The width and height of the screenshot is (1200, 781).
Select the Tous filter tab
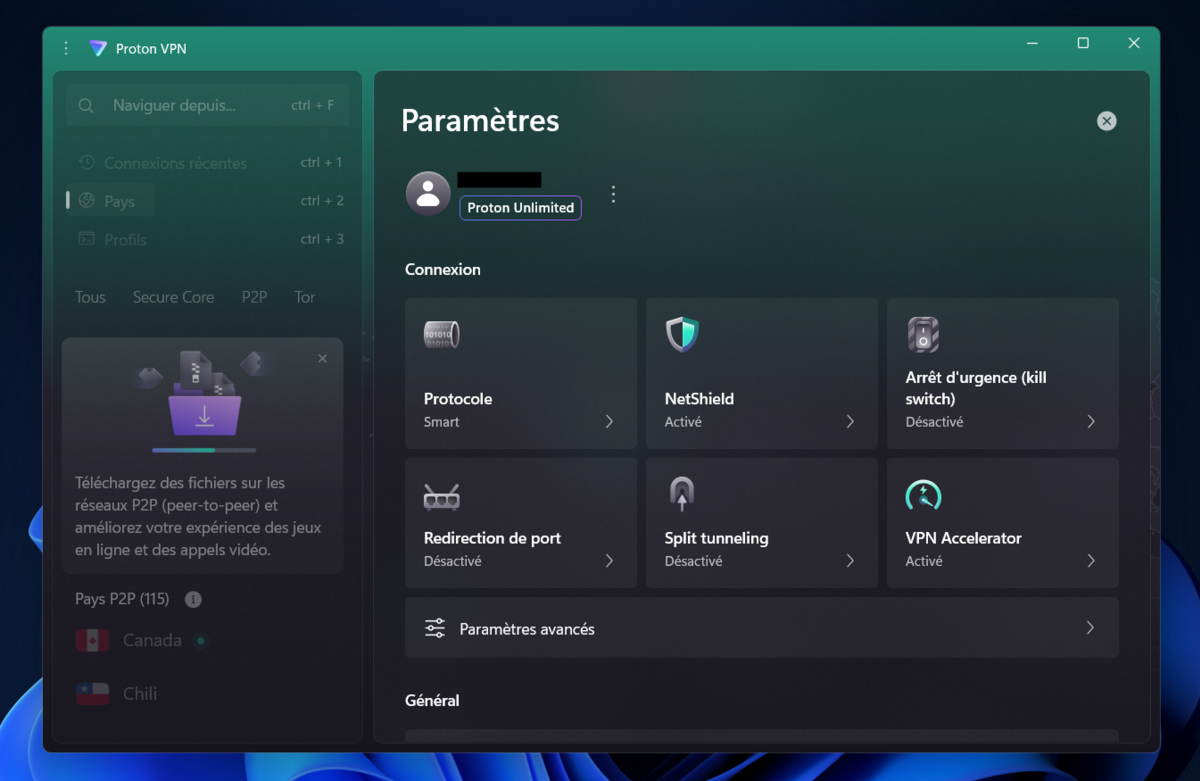pyautogui.click(x=90, y=297)
